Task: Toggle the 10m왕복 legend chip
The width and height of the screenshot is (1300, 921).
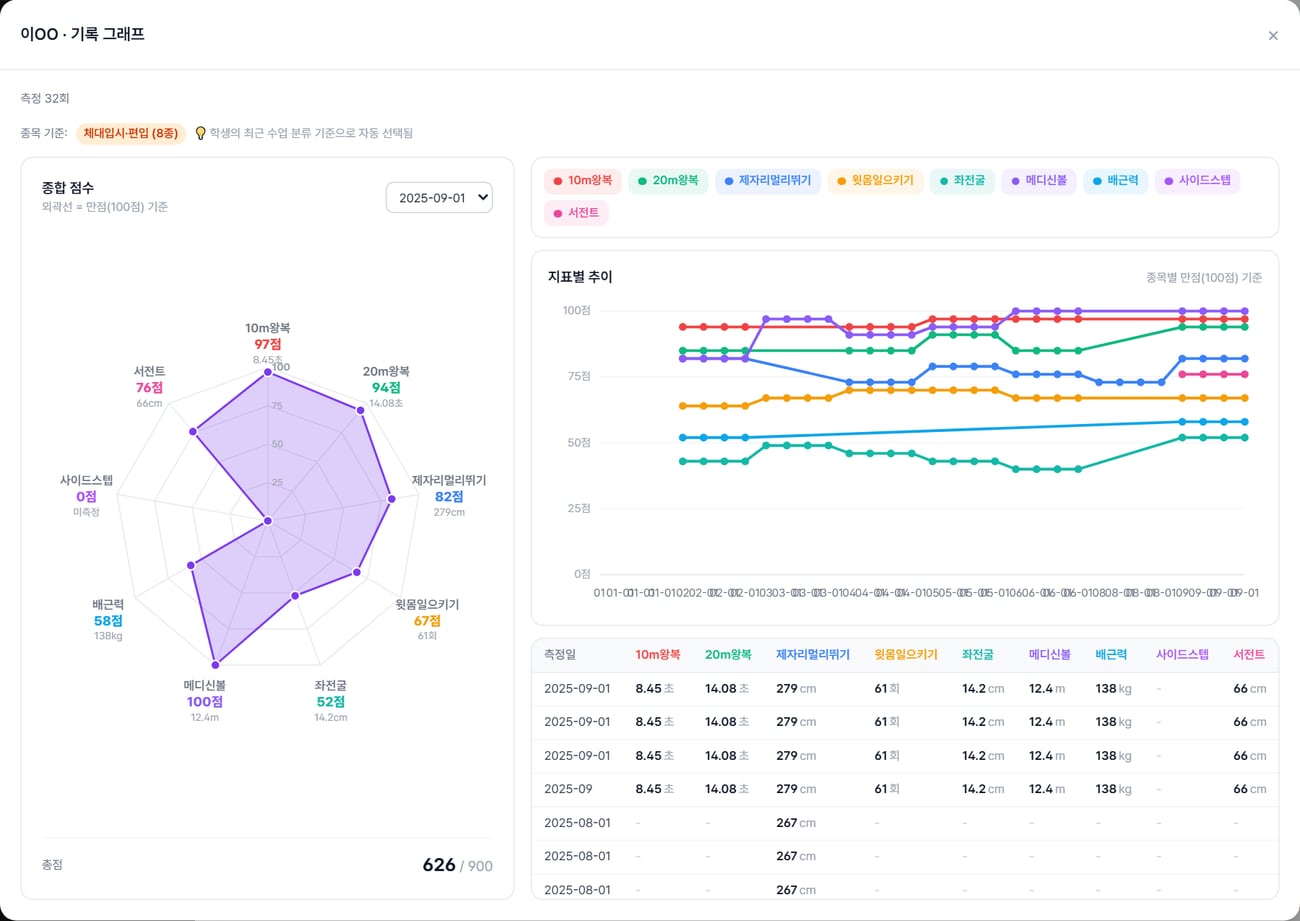Action: coord(583,181)
